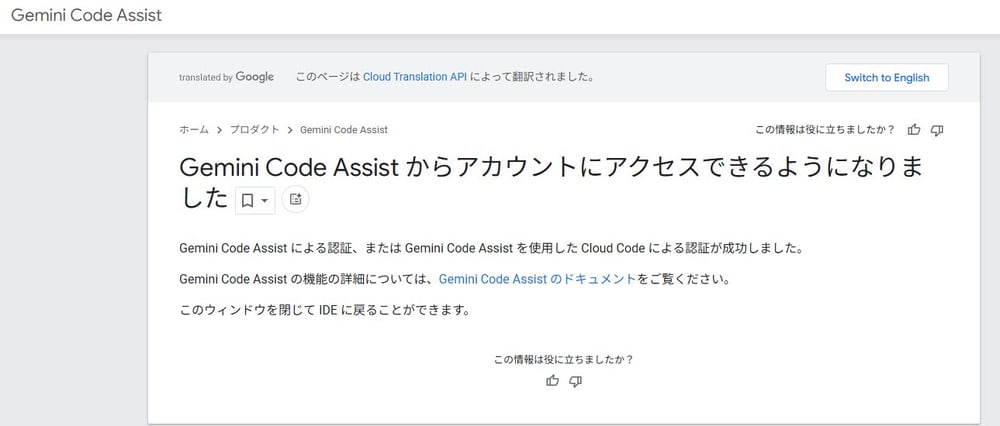This screenshot has height=426, width=1000.
Task: Click the top-right この情報は役に立ちましたか？ text
Action: pos(825,130)
